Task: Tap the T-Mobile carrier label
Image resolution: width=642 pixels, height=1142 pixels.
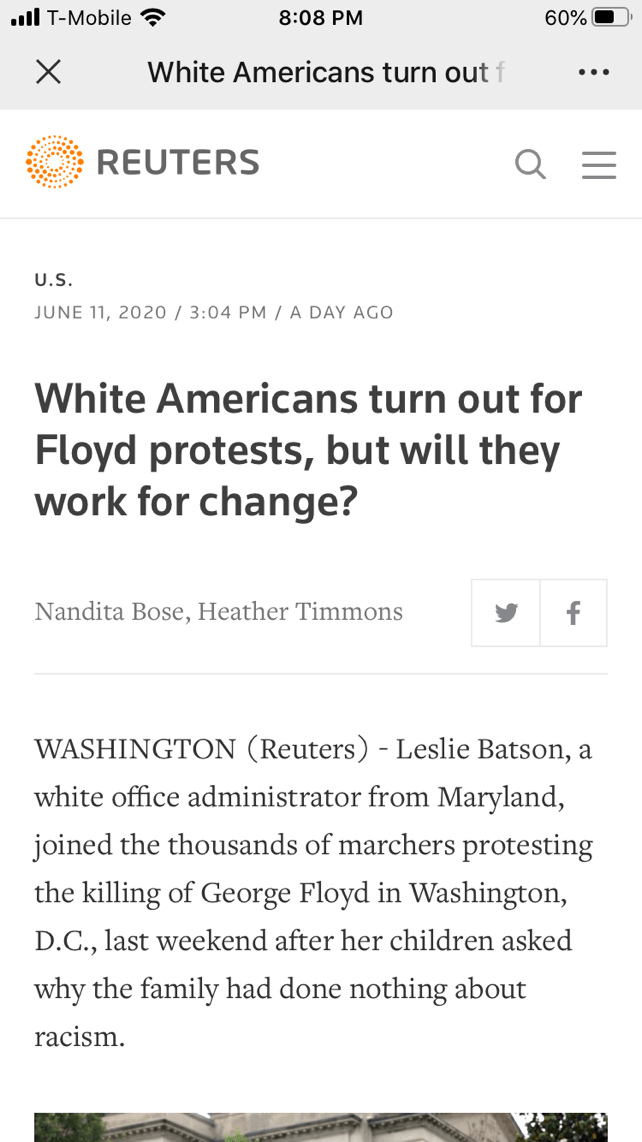Action: [89, 17]
